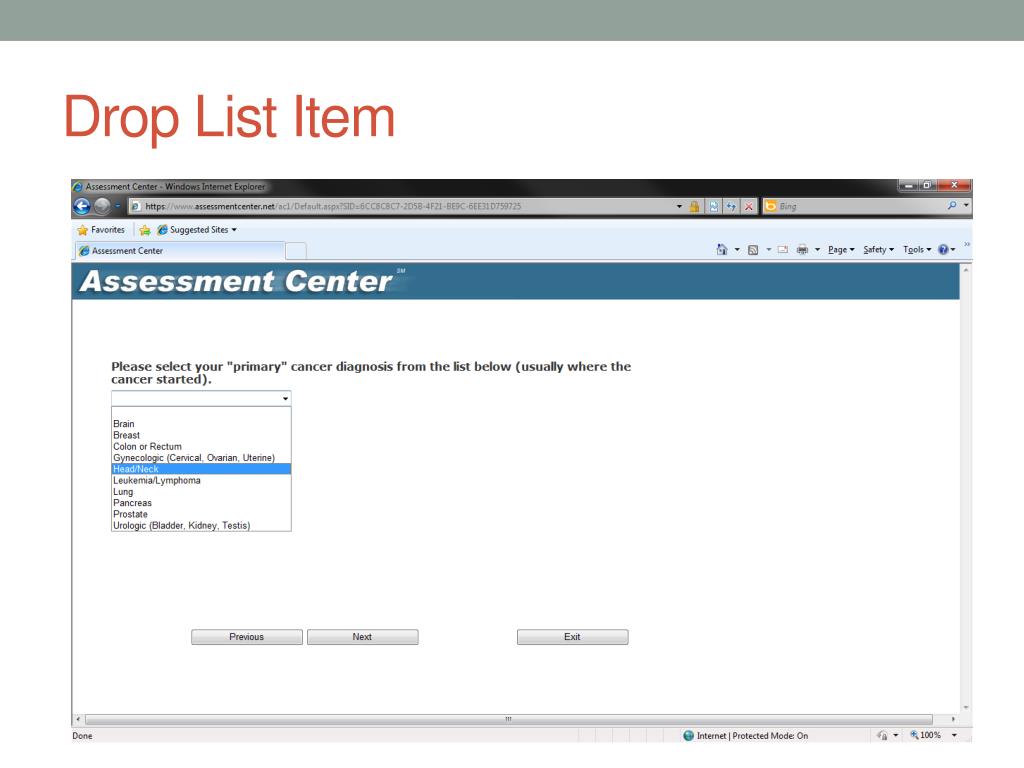Image resolution: width=1024 pixels, height=768 pixels.
Task: Click the browser Forward arrow button
Action: point(103,206)
